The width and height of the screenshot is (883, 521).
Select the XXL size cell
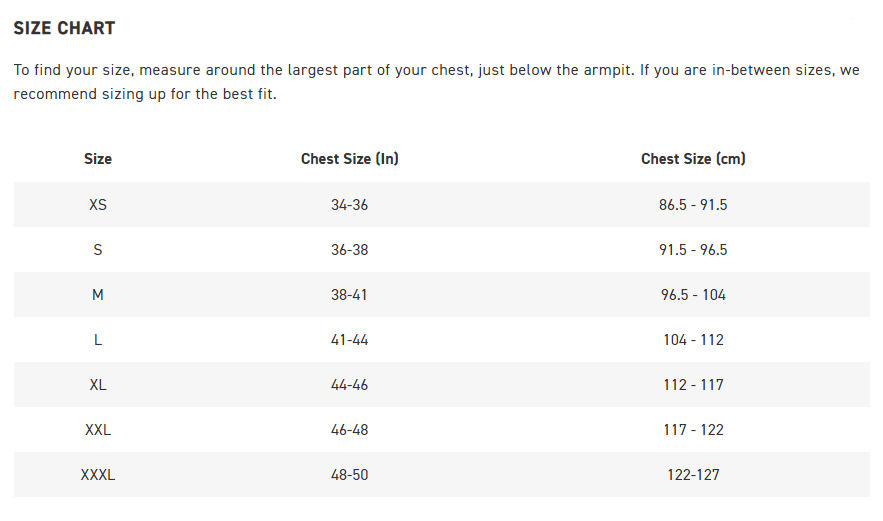[x=98, y=430]
